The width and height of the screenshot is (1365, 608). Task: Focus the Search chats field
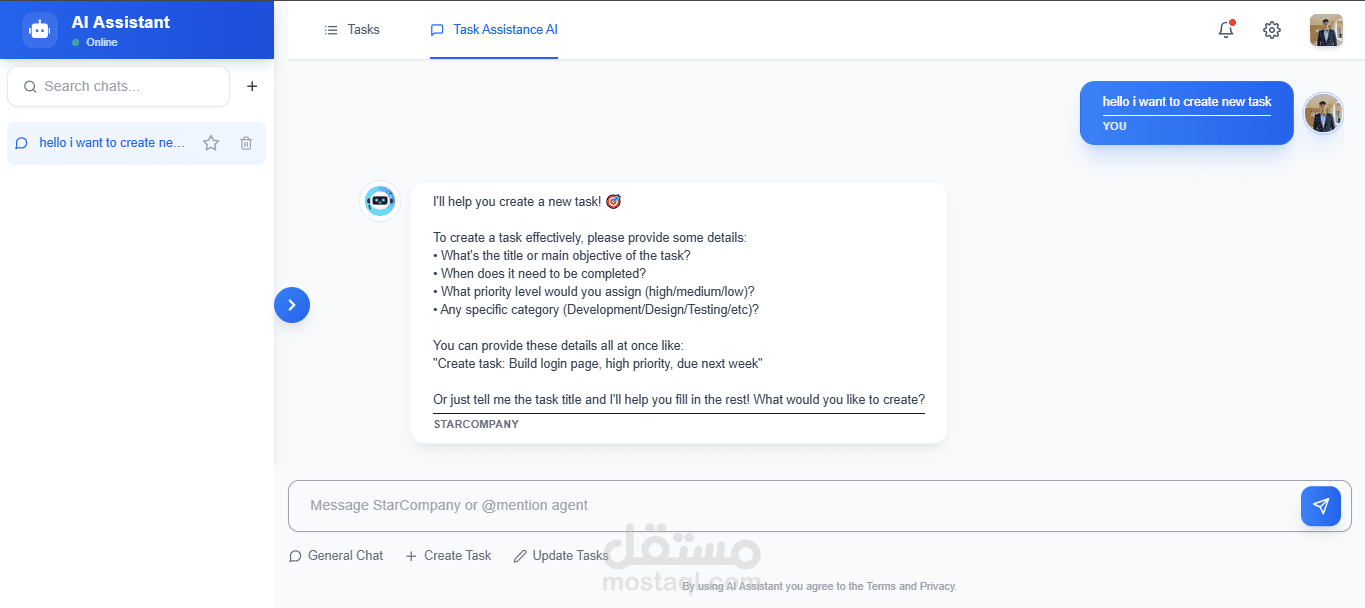(x=118, y=86)
